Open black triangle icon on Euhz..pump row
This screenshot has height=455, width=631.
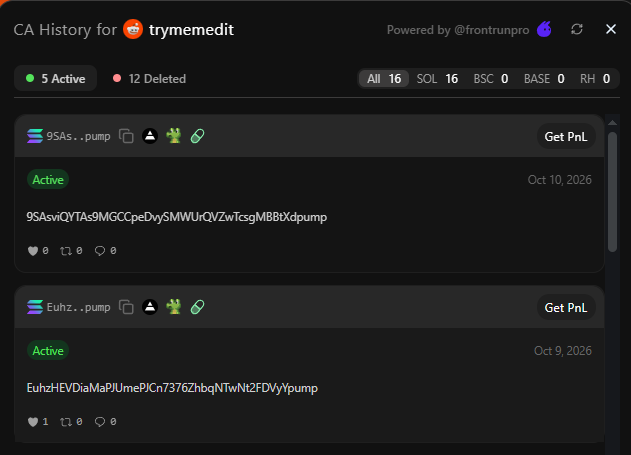click(x=150, y=307)
